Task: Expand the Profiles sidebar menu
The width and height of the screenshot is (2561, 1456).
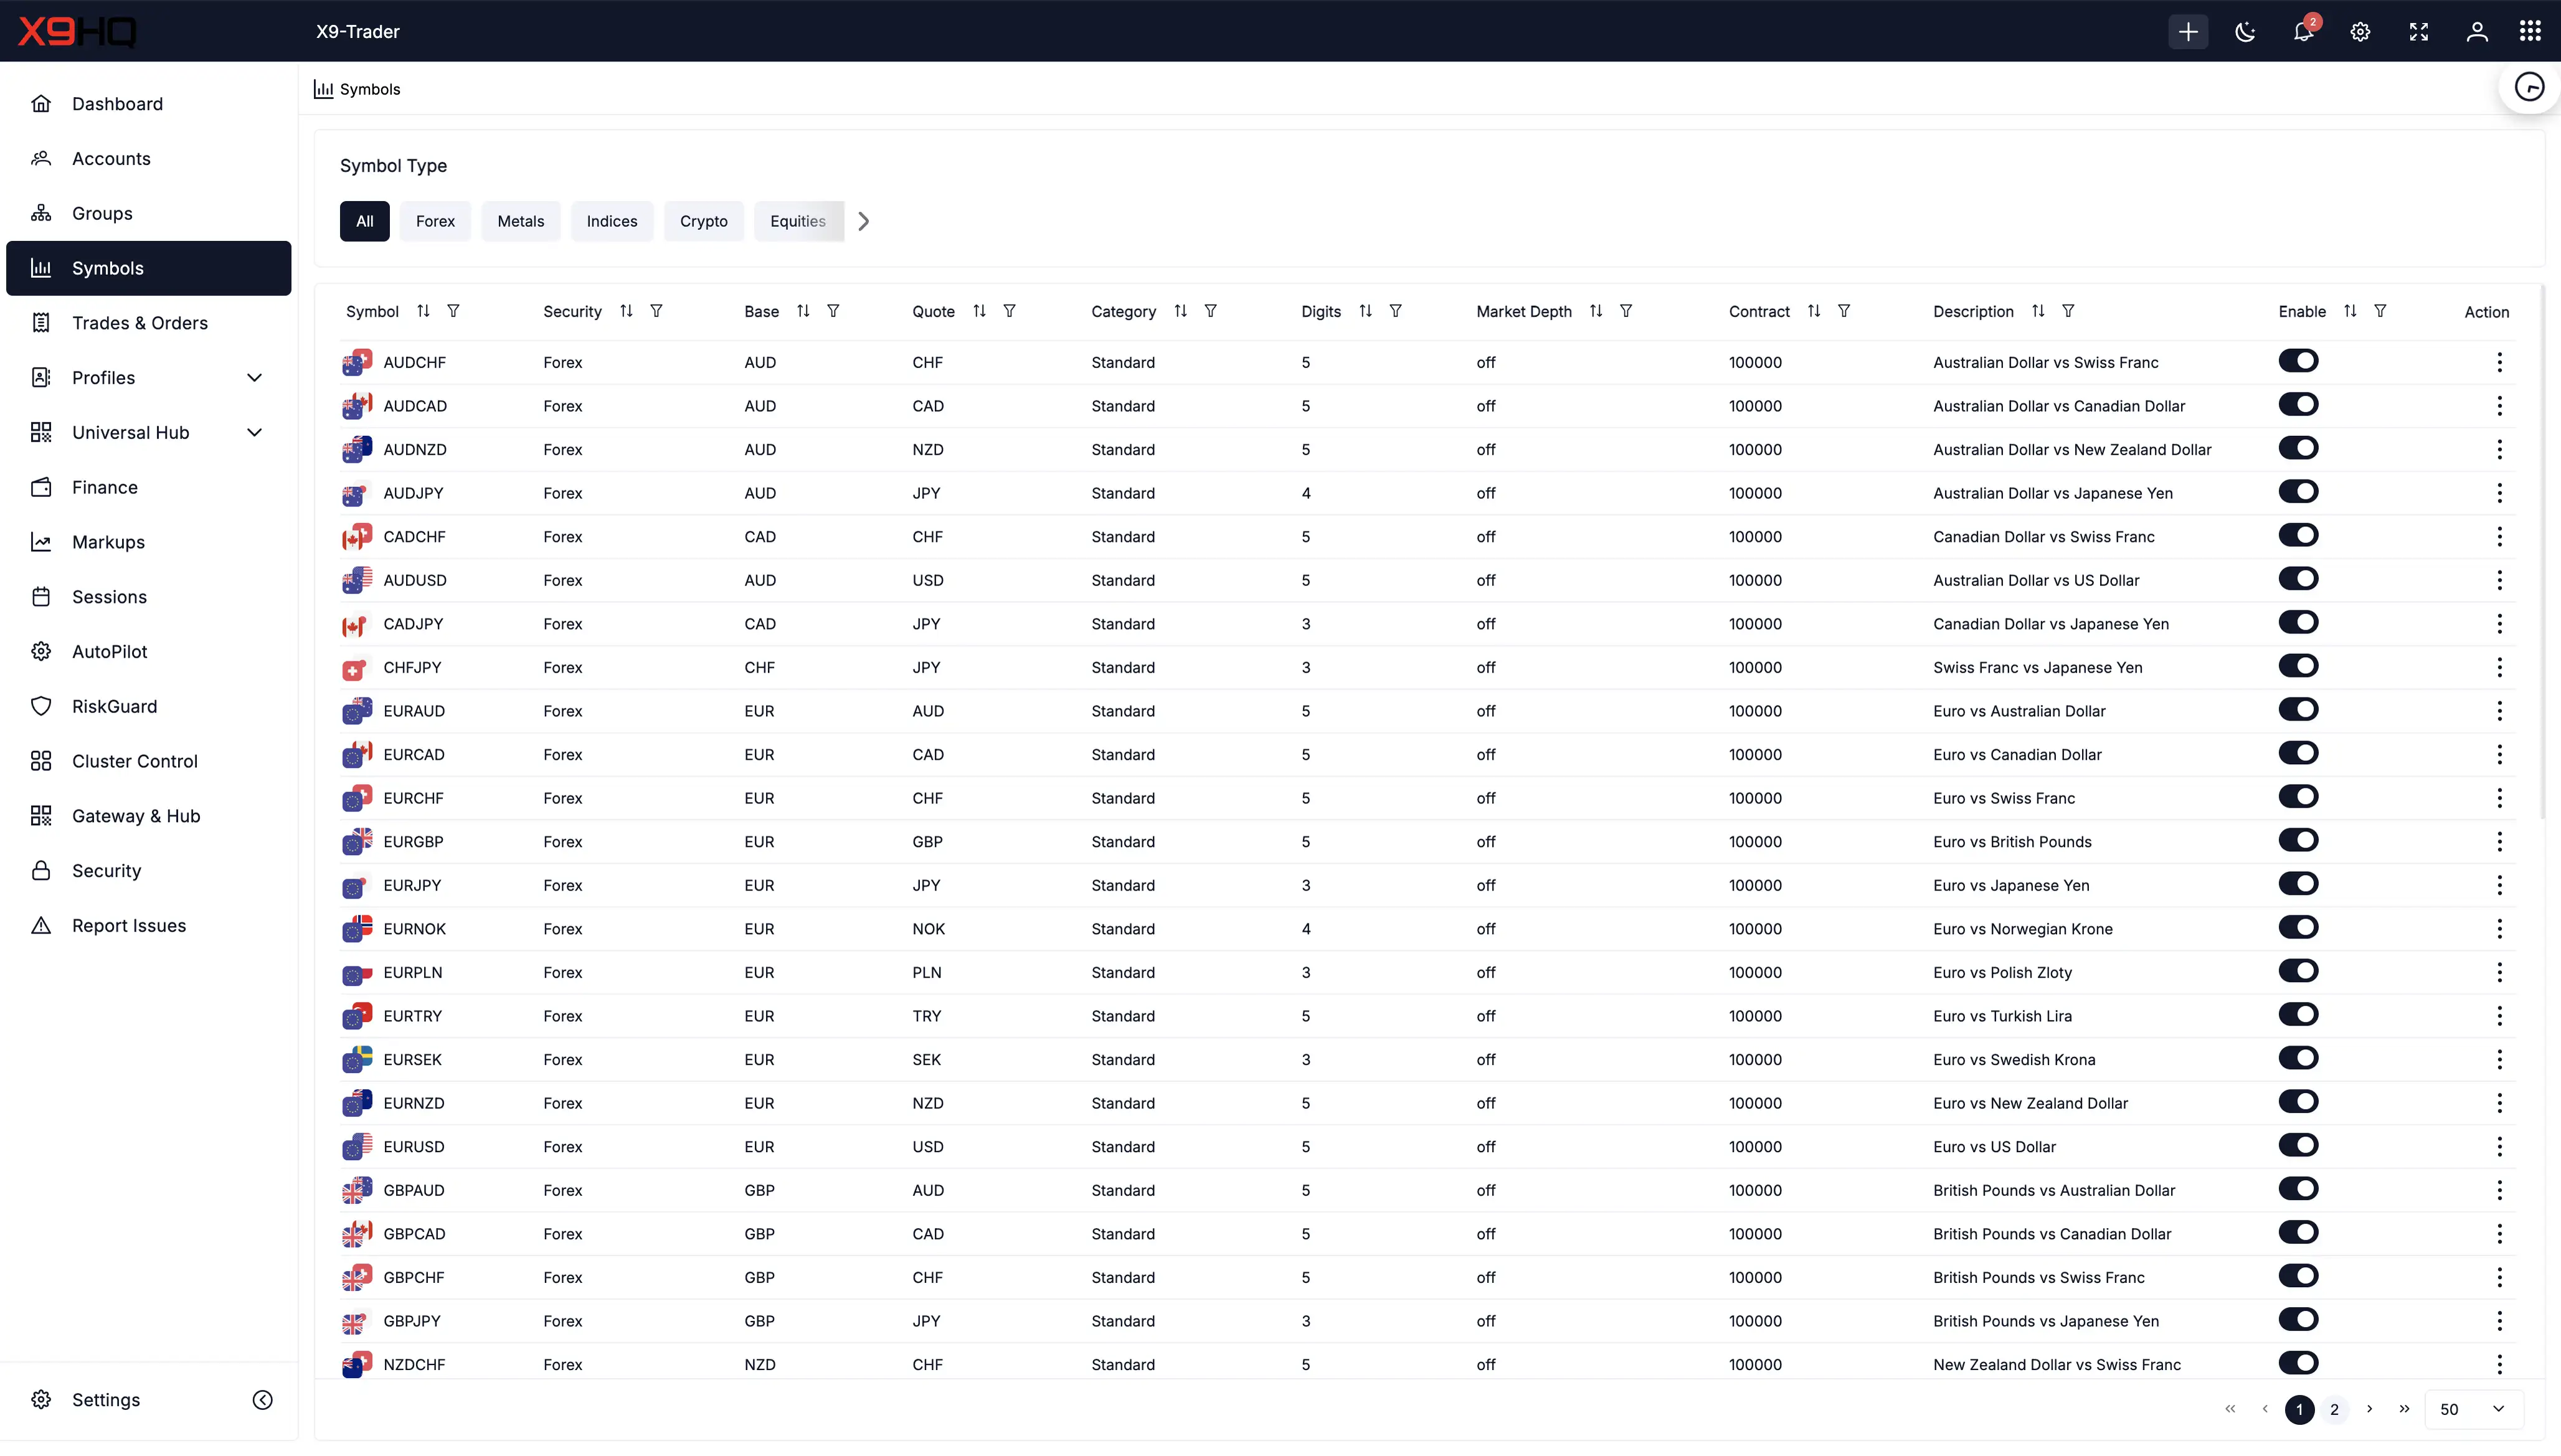Action: pyautogui.click(x=254, y=377)
